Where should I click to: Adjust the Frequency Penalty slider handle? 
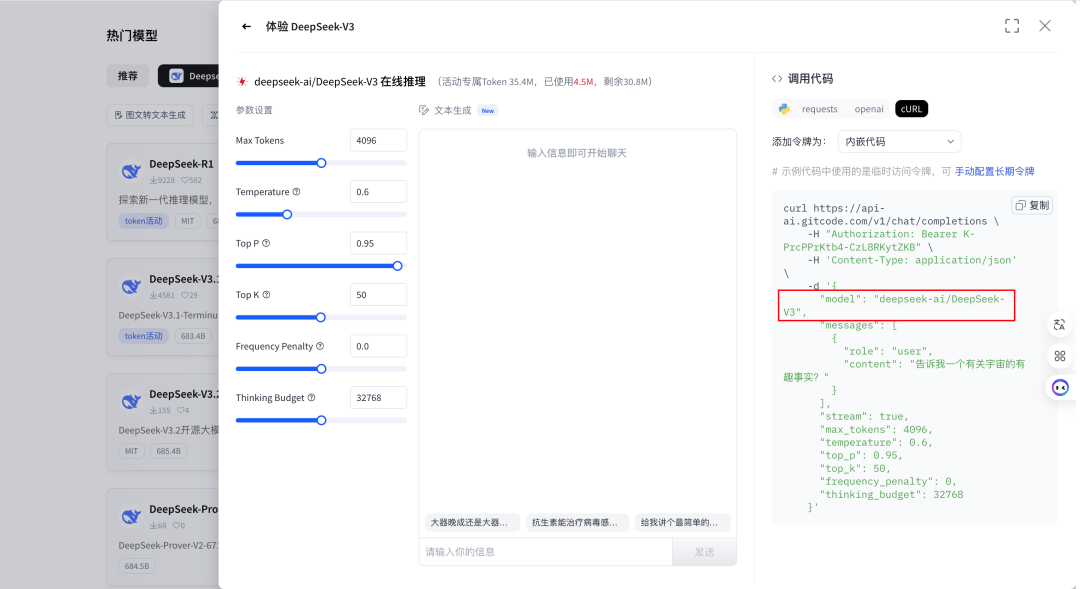click(321, 369)
